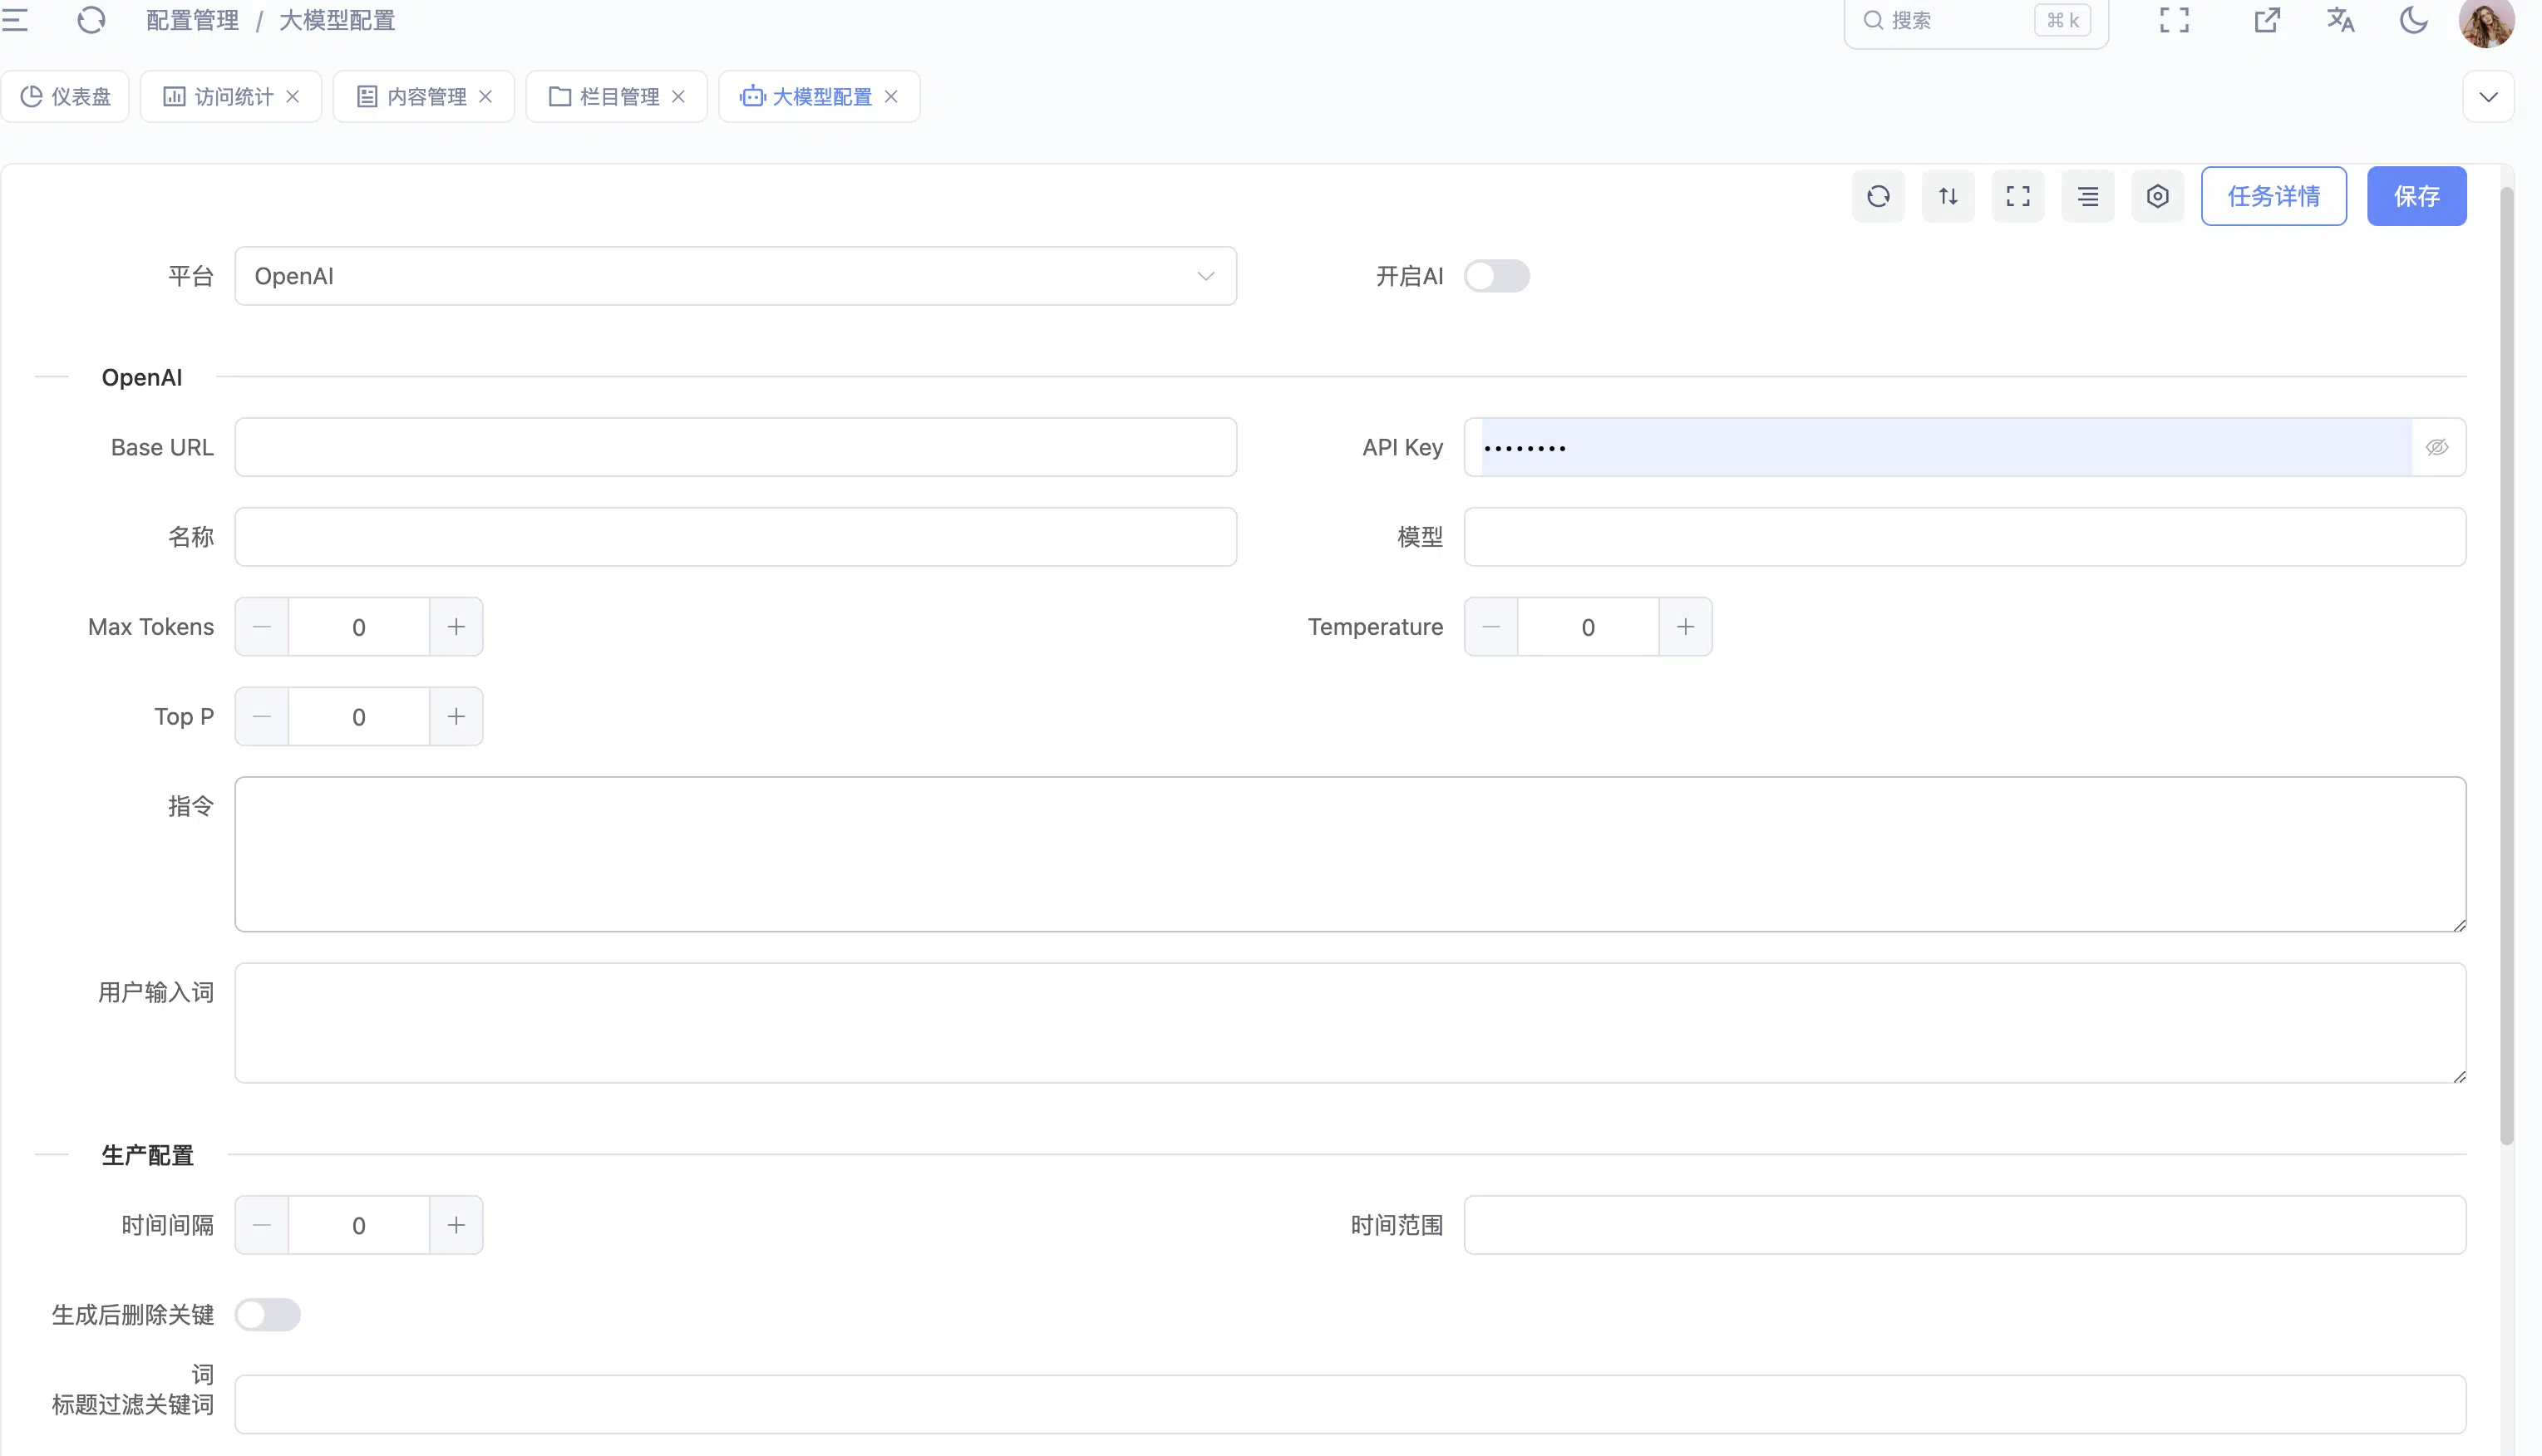Collapse sidebar with the hamburger menu icon
The image size is (2542, 1456).
[x=15, y=20]
